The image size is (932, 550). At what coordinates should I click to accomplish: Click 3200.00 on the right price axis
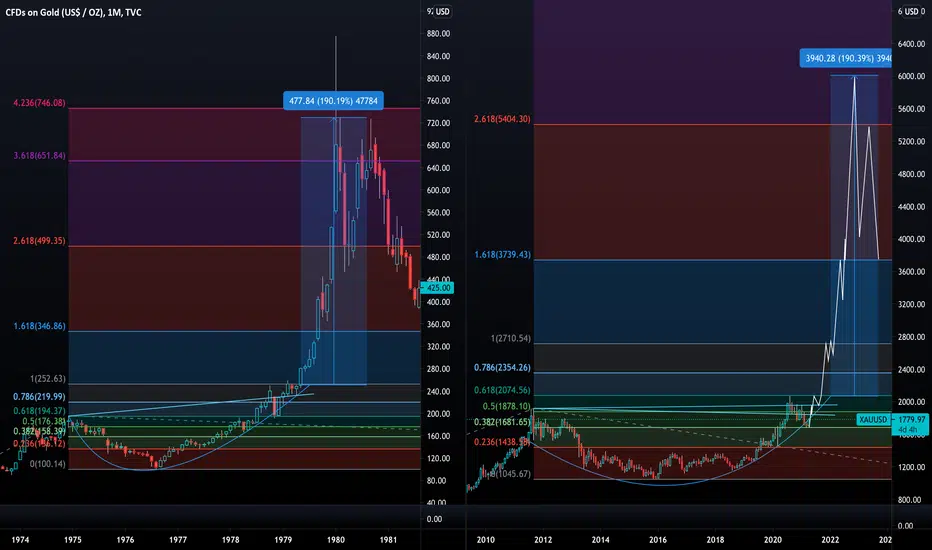pos(912,304)
